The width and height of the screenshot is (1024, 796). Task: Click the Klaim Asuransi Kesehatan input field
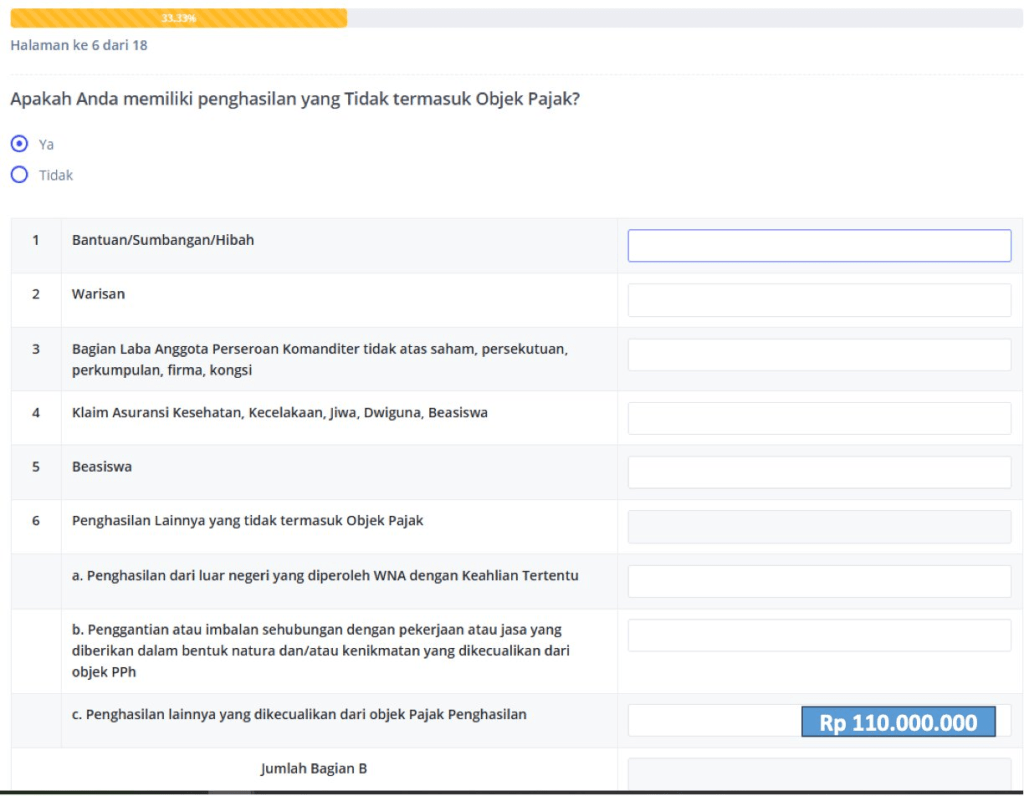coord(818,418)
